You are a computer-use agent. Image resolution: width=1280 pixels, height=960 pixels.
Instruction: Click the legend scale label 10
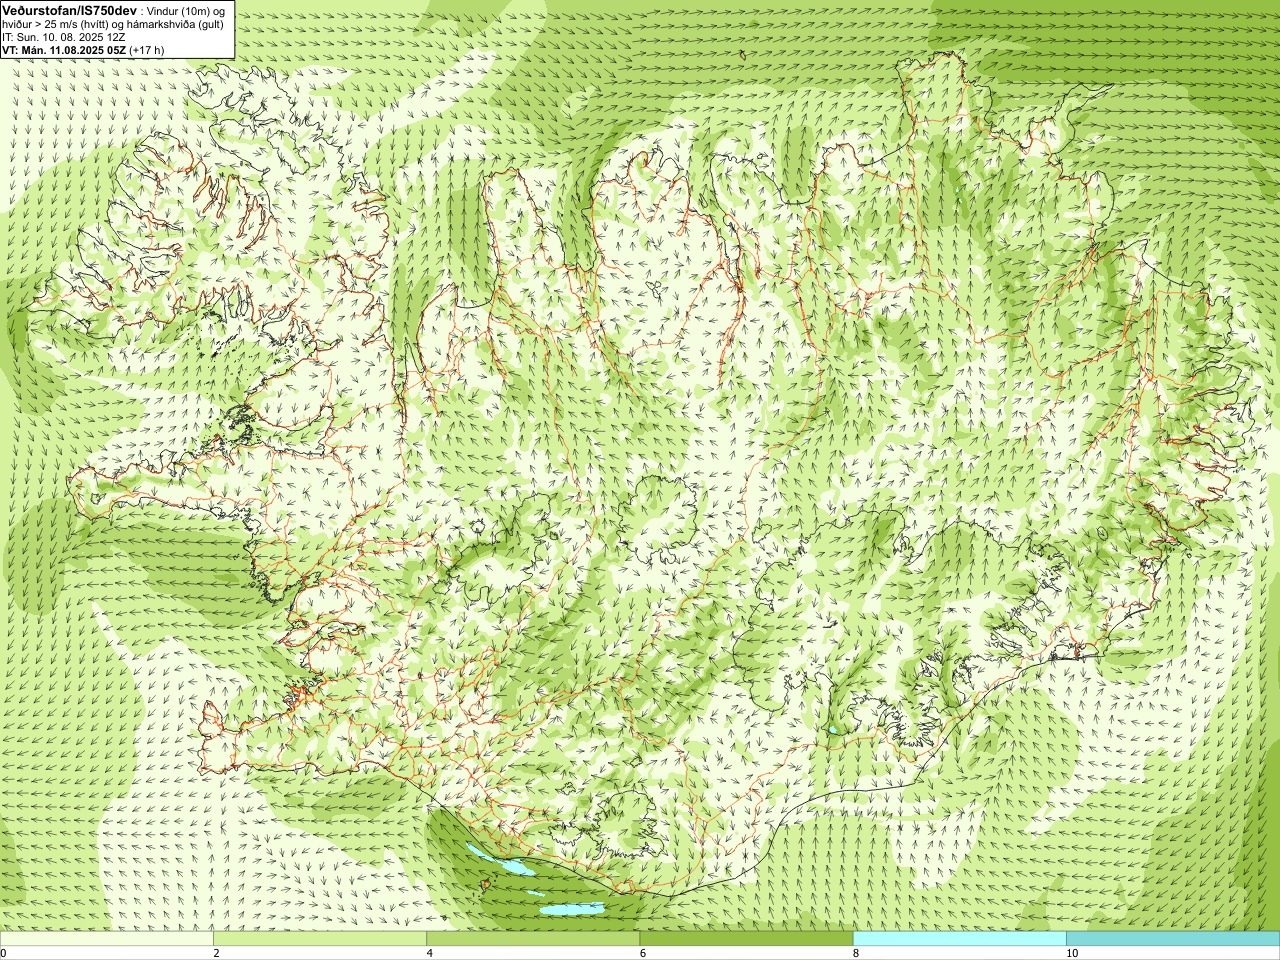click(1071, 953)
